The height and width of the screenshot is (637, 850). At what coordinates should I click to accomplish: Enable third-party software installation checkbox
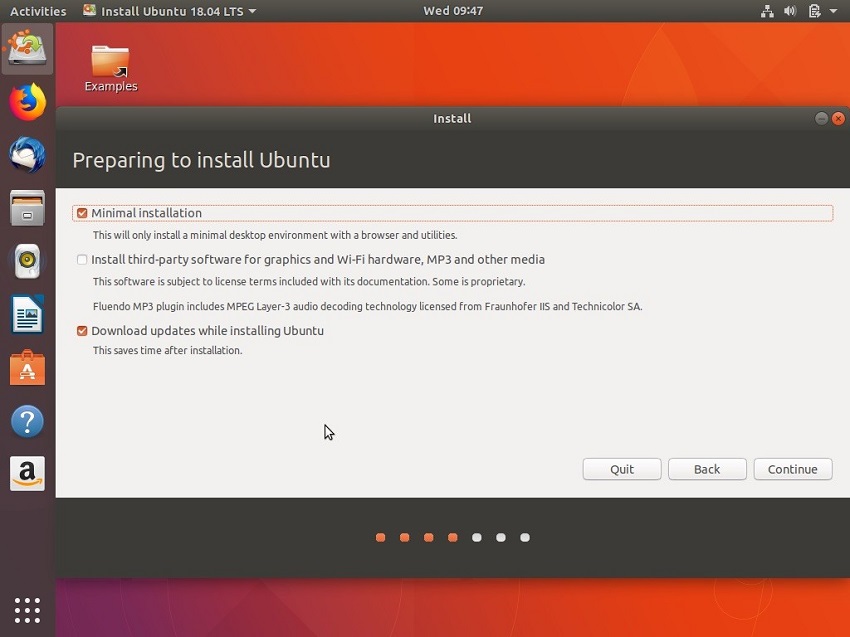click(82, 260)
